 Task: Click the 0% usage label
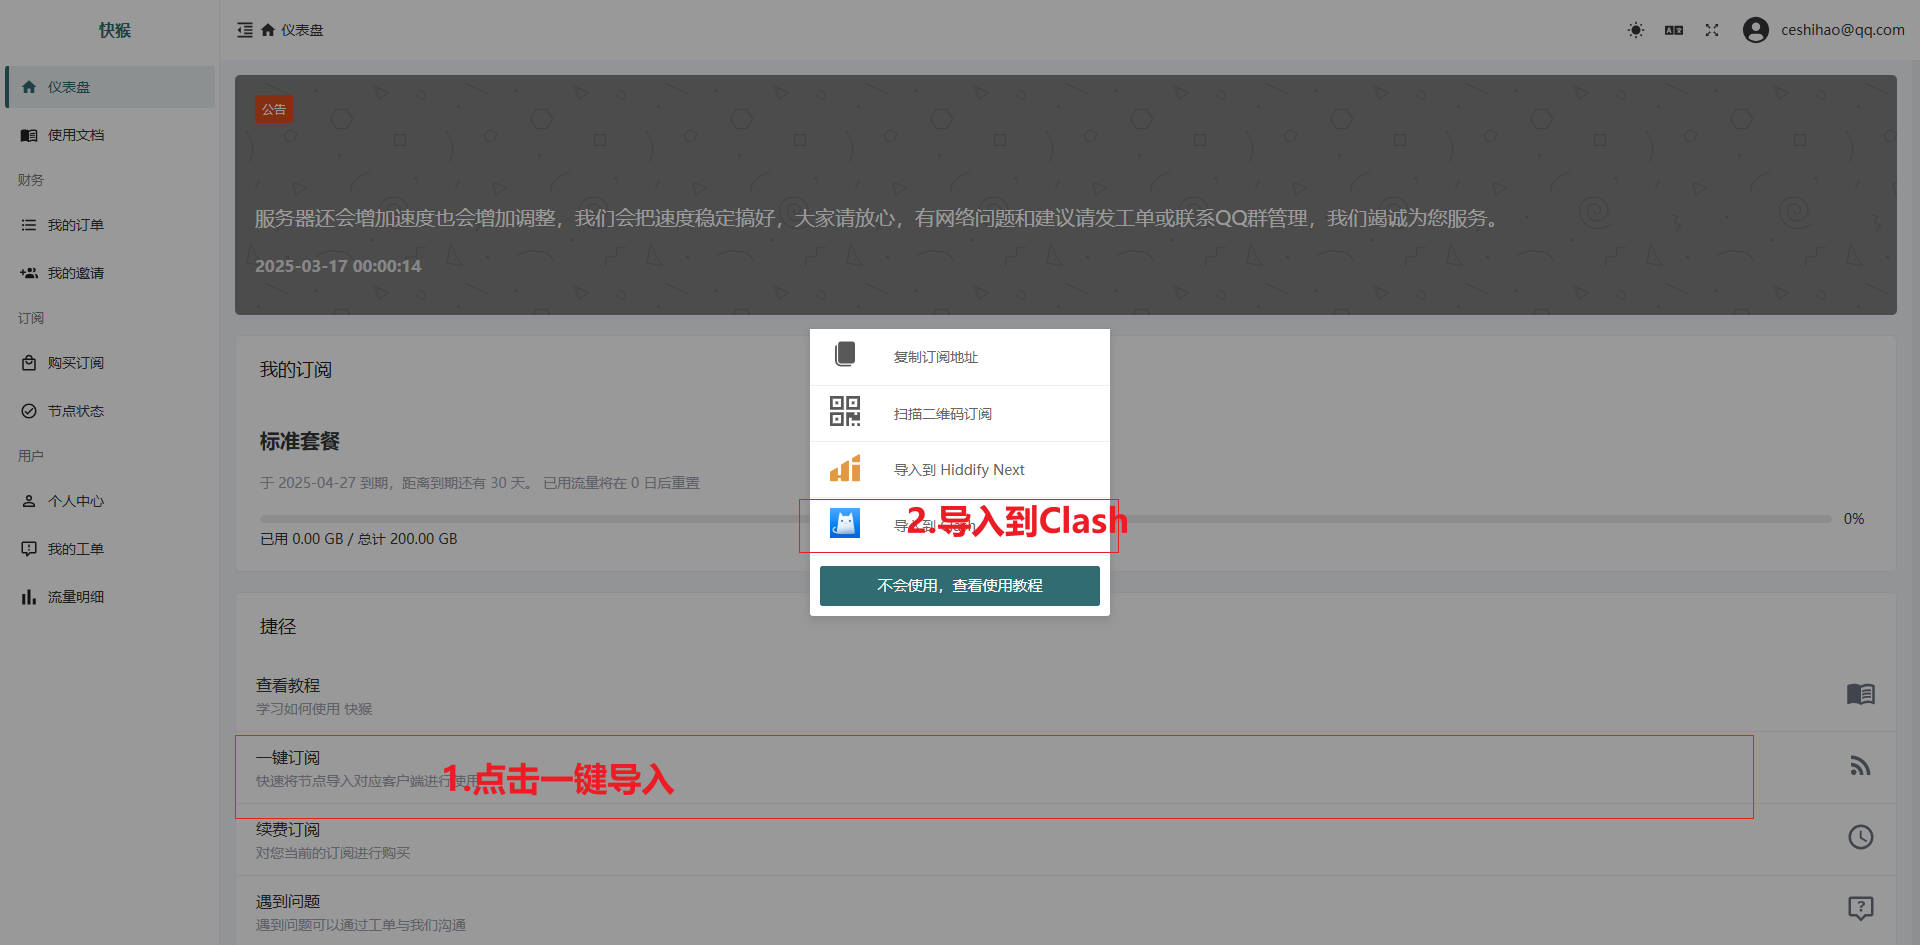(1854, 519)
